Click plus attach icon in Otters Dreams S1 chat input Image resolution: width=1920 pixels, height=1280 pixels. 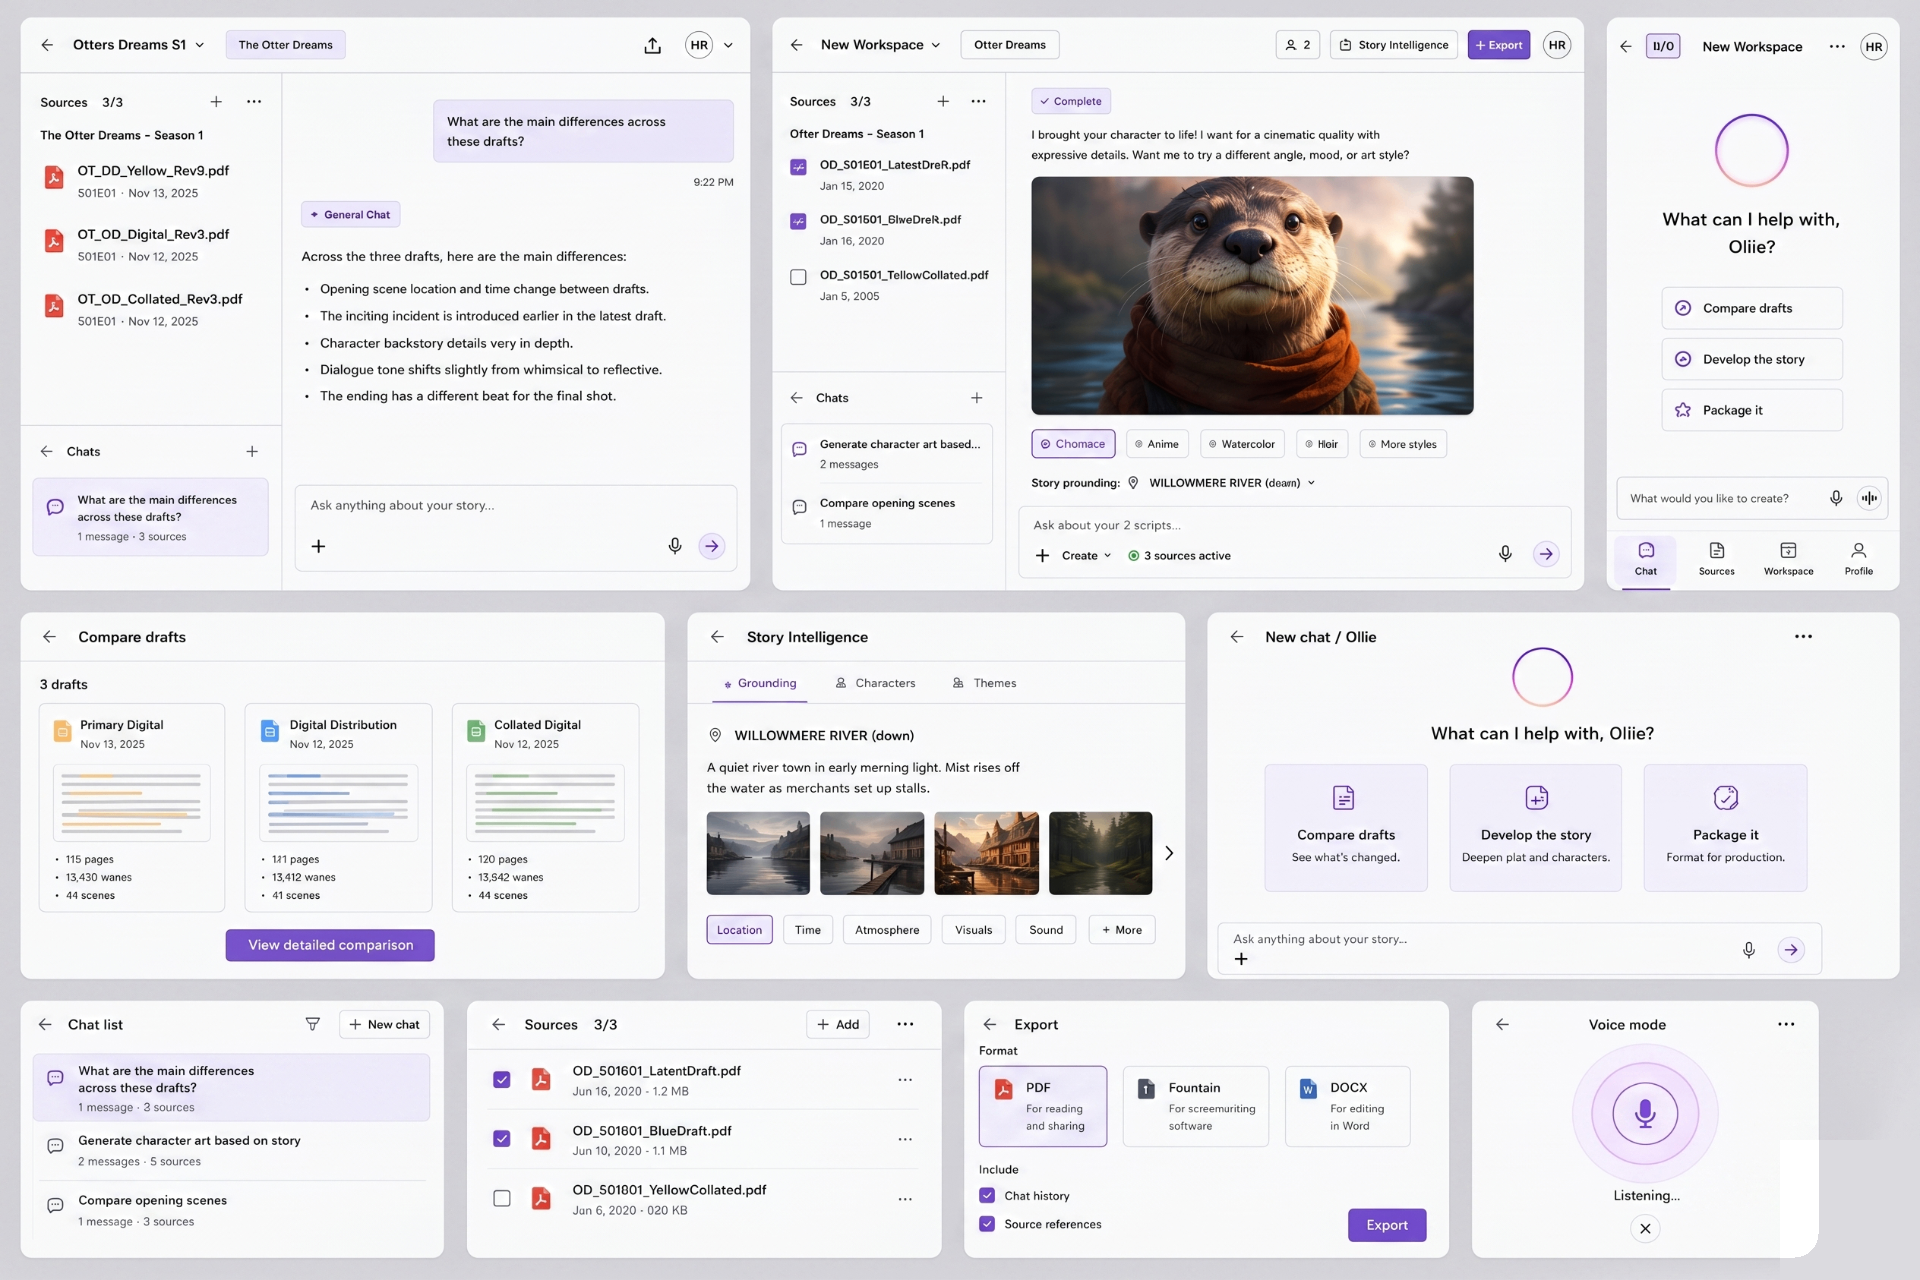pyautogui.click(x=318, y=546)
